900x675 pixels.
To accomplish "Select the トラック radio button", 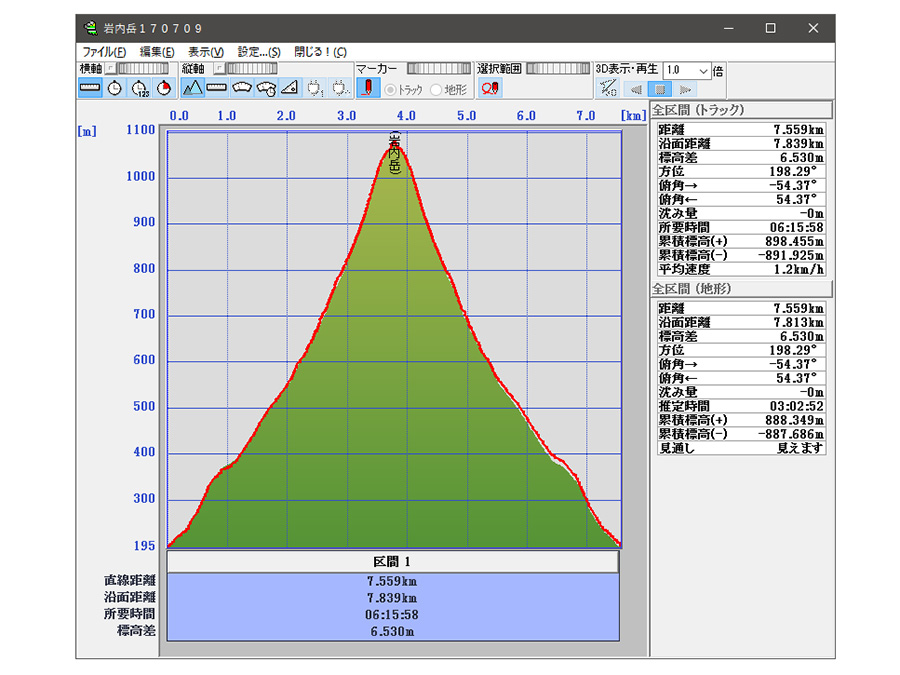I will (x=391, y=89).
